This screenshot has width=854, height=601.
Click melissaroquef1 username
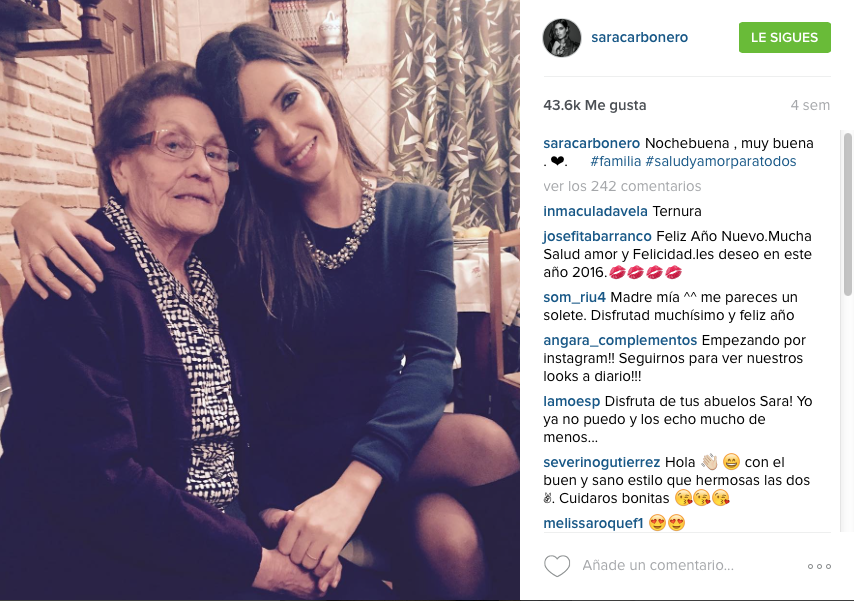593,524
